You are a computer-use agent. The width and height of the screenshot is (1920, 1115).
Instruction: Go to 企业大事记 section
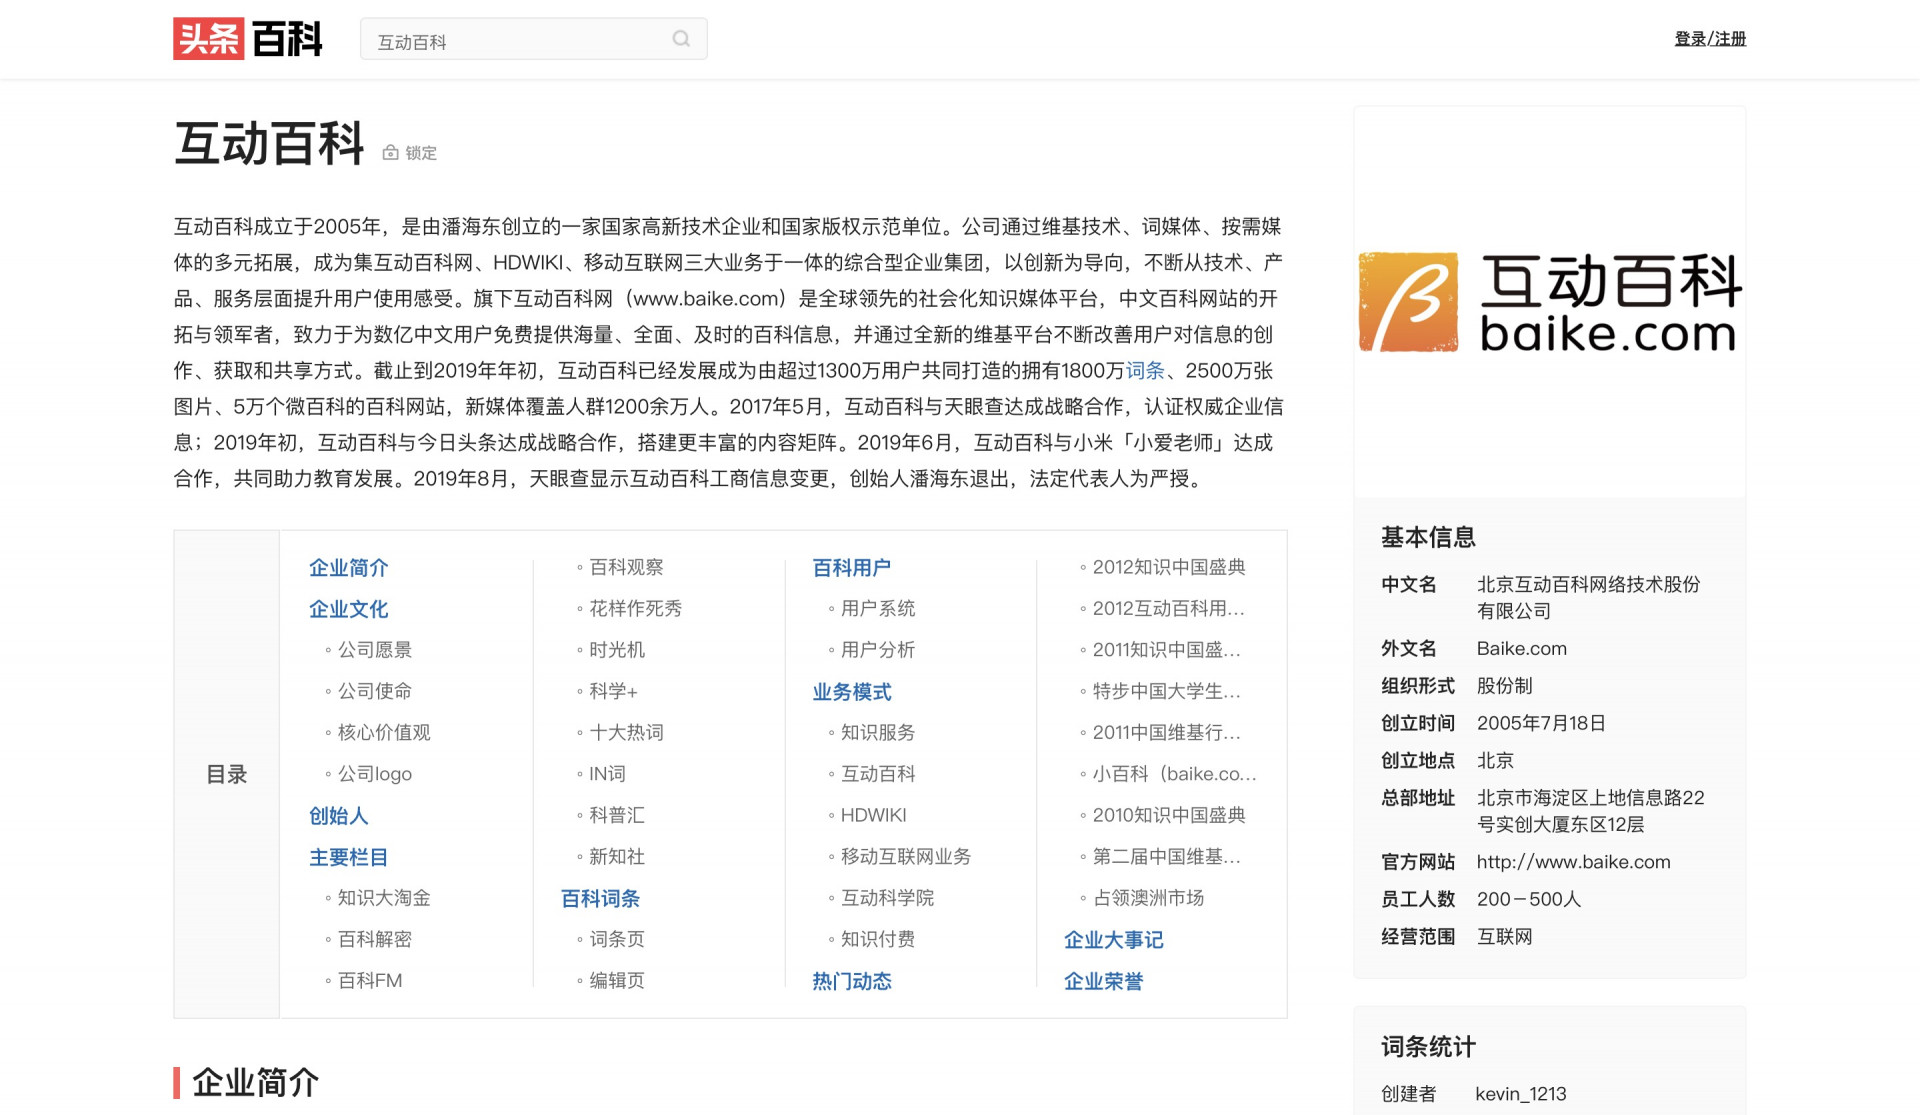1113,940
